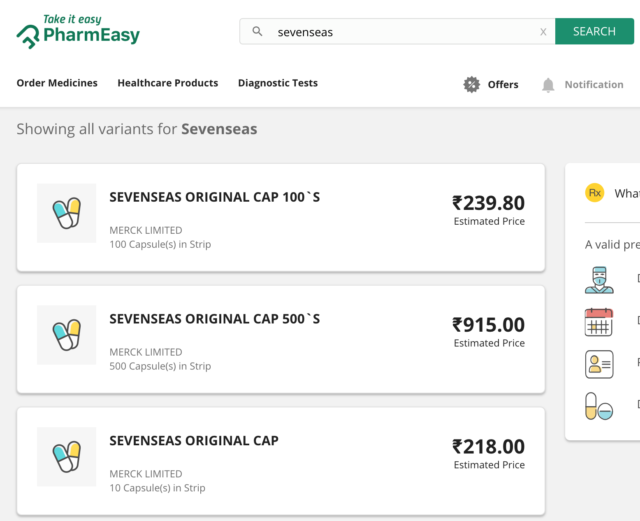Screen dimensions: 640x521
Task: Click capsule icon for Sevenseas 100`S
Action: coord(67,213)
